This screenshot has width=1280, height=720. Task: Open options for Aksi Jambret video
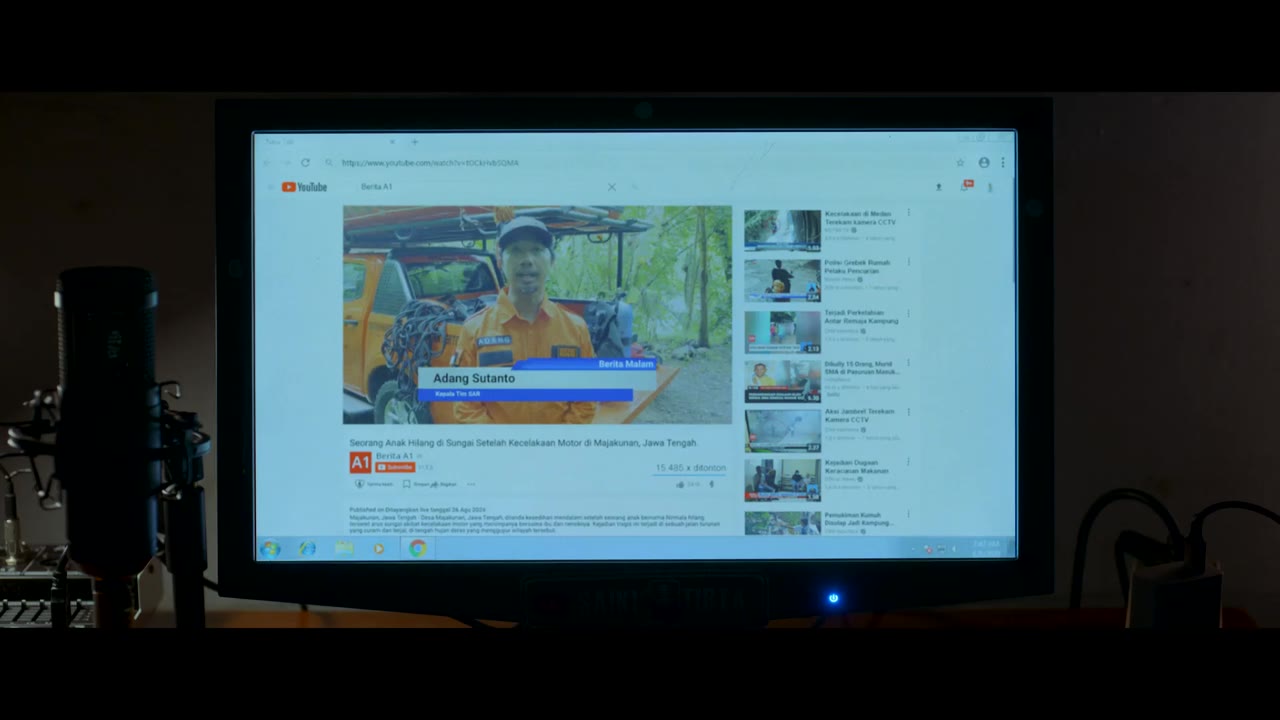[908, 411]
